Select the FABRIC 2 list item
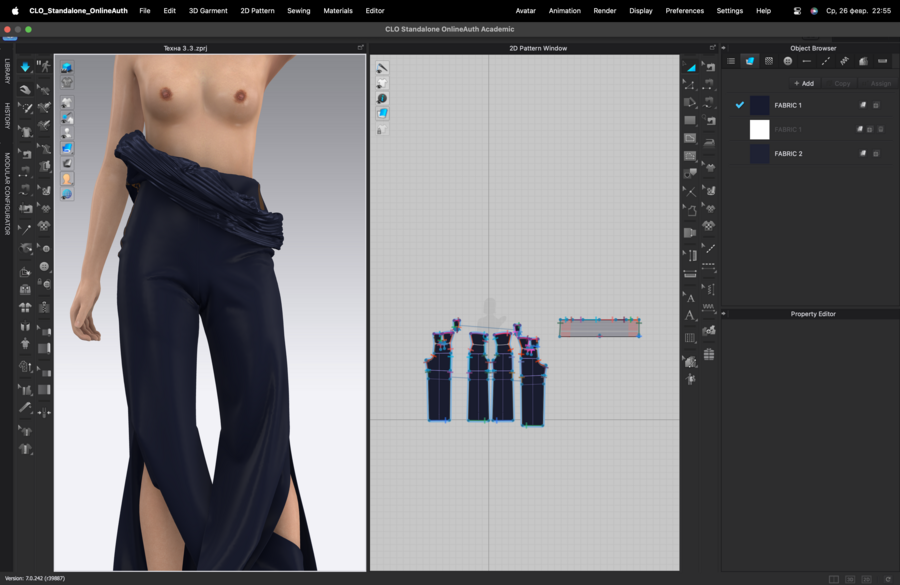 [788, 154]
